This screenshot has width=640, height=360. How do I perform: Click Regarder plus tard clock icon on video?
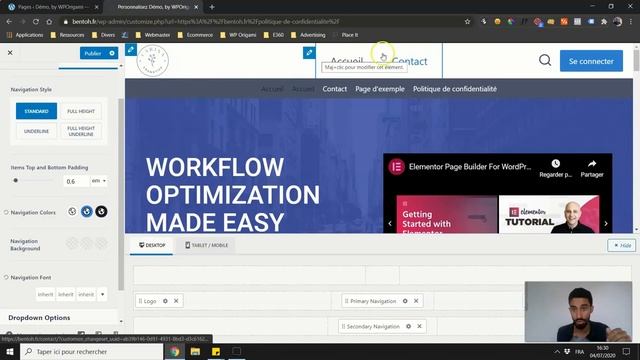point(556,164)
